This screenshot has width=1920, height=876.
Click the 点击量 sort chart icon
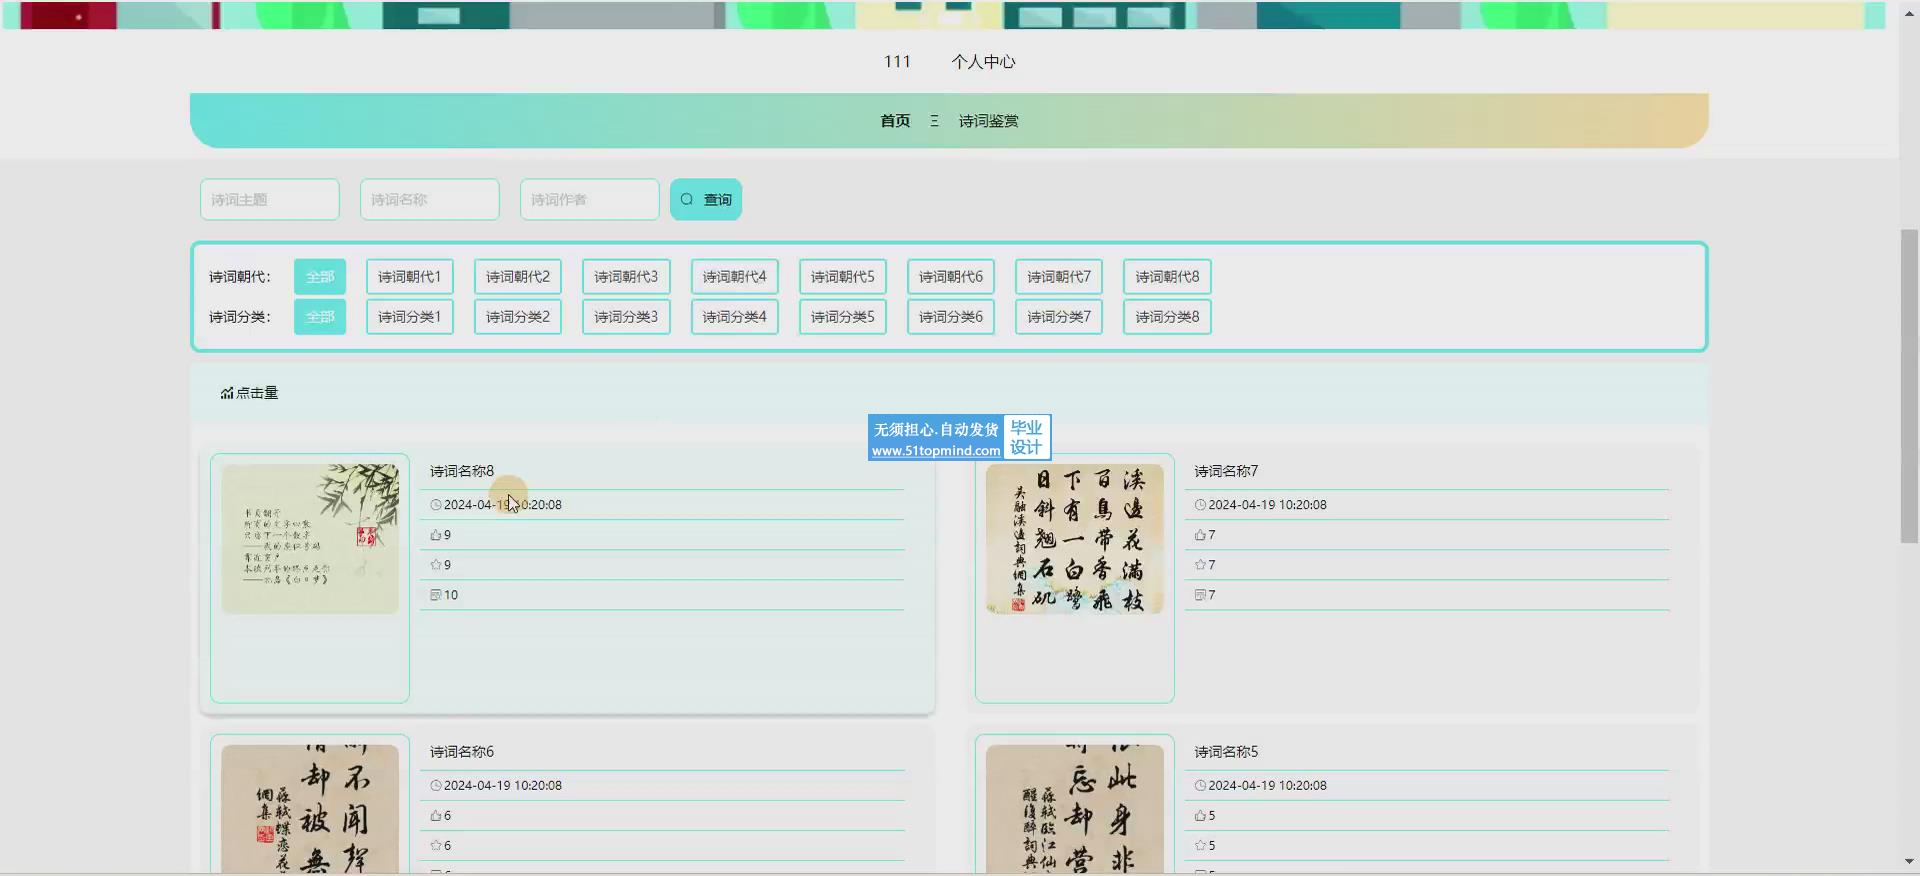point(227,393)
